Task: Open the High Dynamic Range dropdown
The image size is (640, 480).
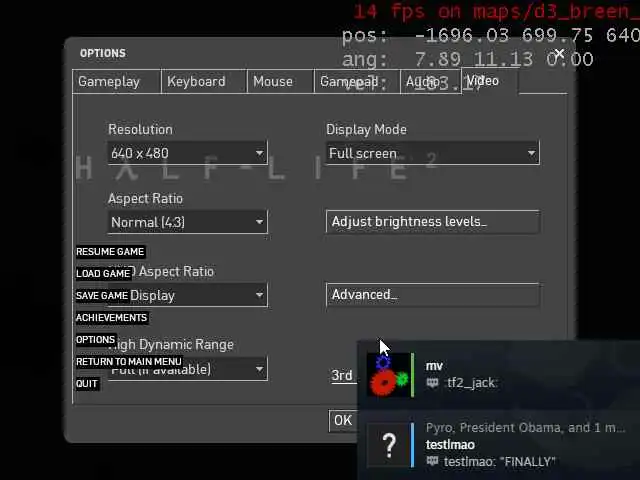Action: point(187,369)
